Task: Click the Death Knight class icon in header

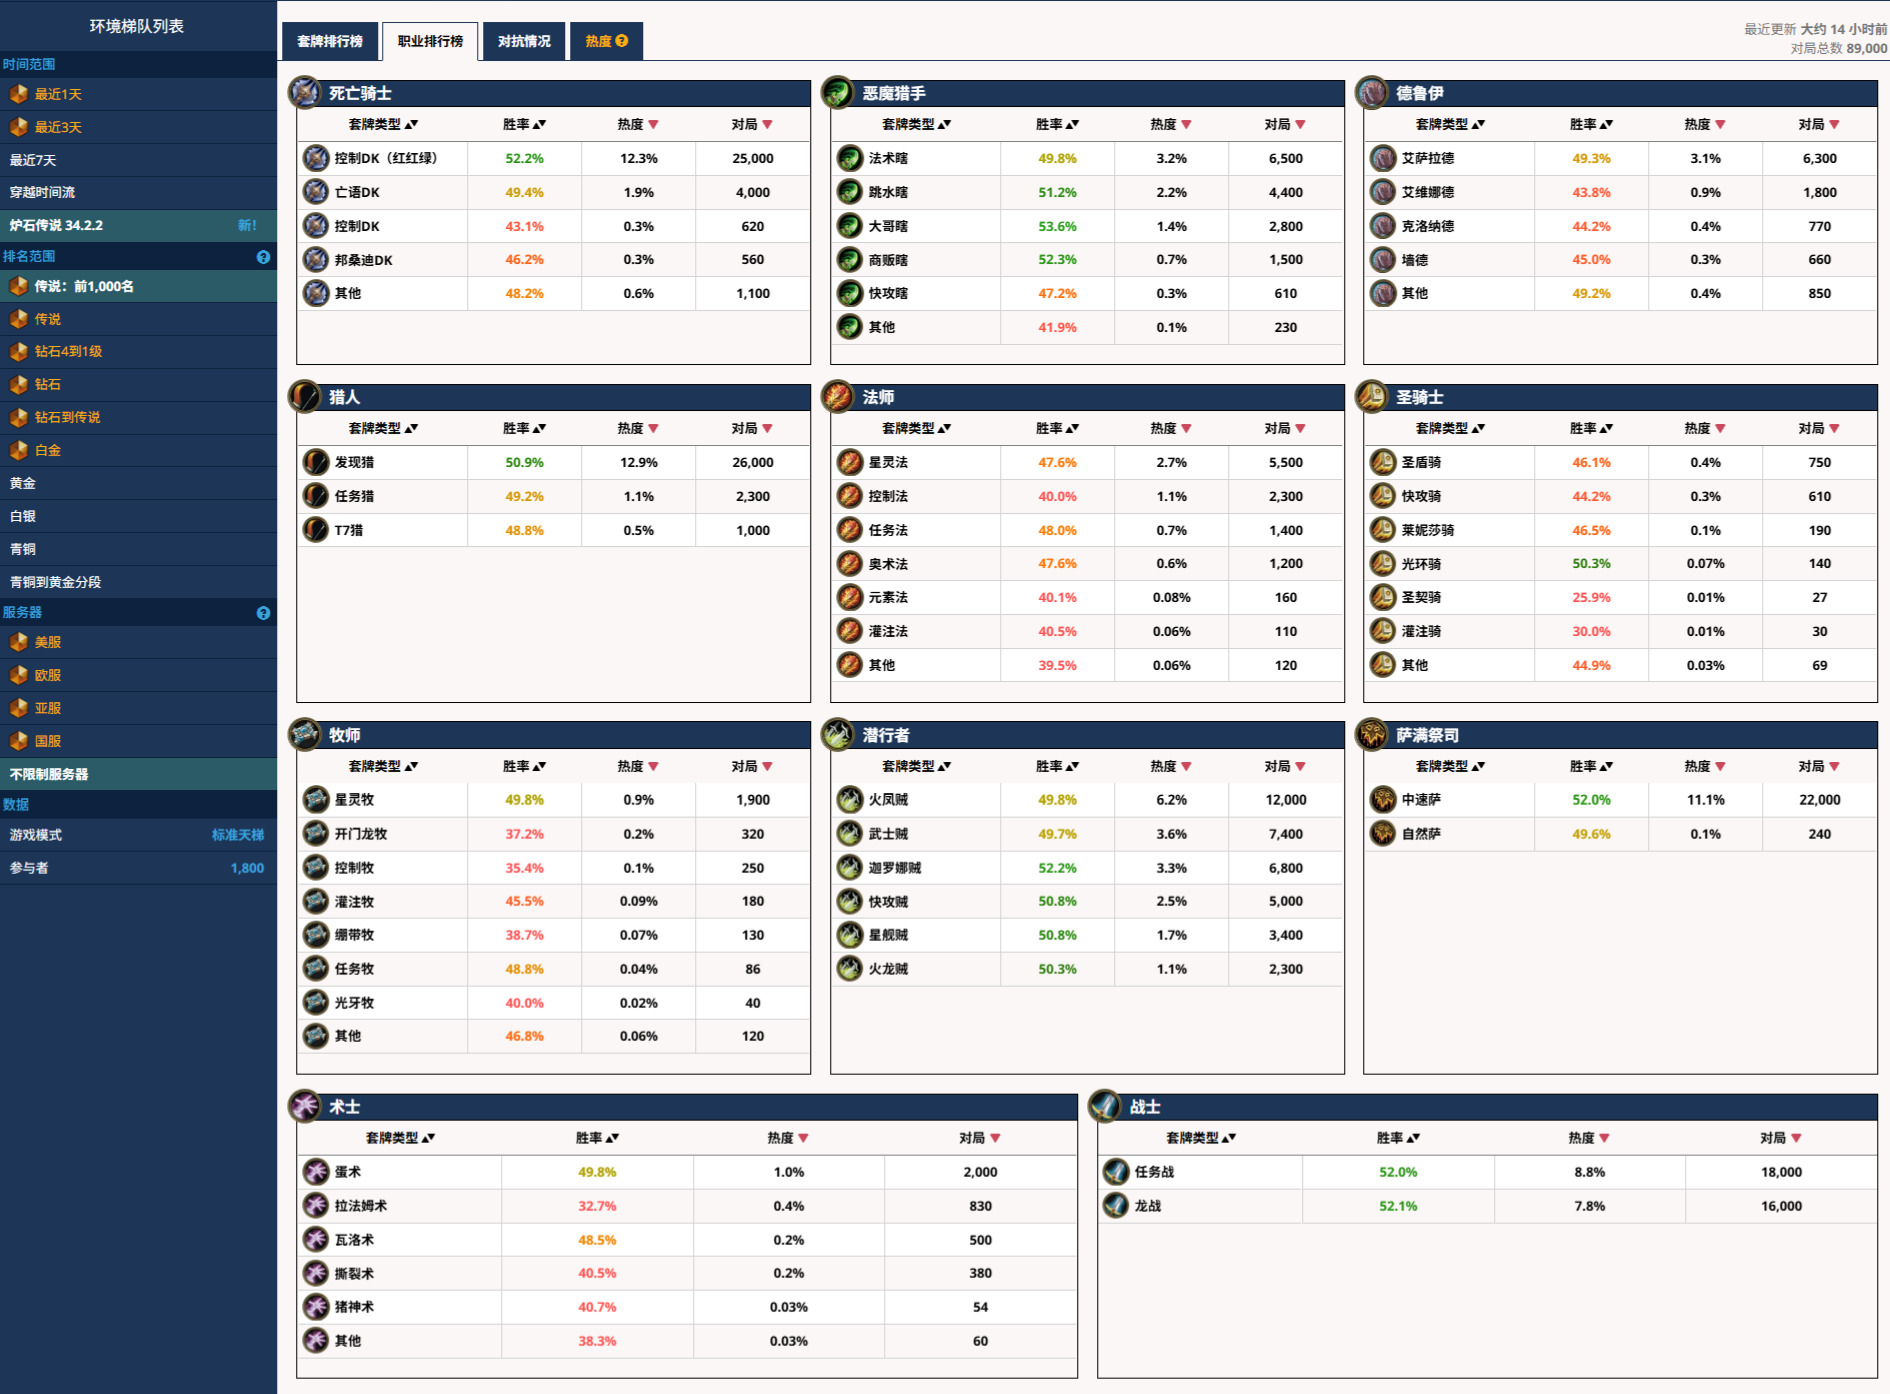Action: tap(304, 93)
